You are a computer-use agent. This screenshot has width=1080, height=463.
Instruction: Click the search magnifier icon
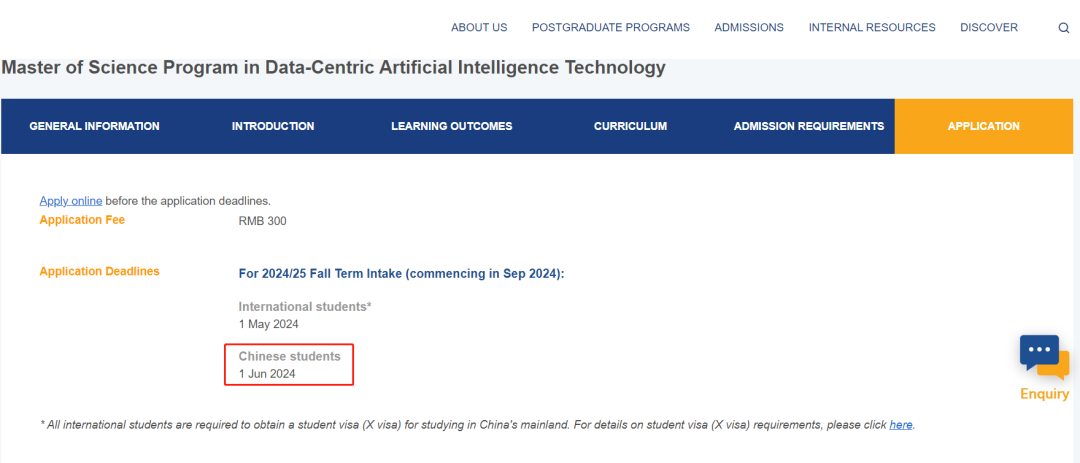(1064, 28)
